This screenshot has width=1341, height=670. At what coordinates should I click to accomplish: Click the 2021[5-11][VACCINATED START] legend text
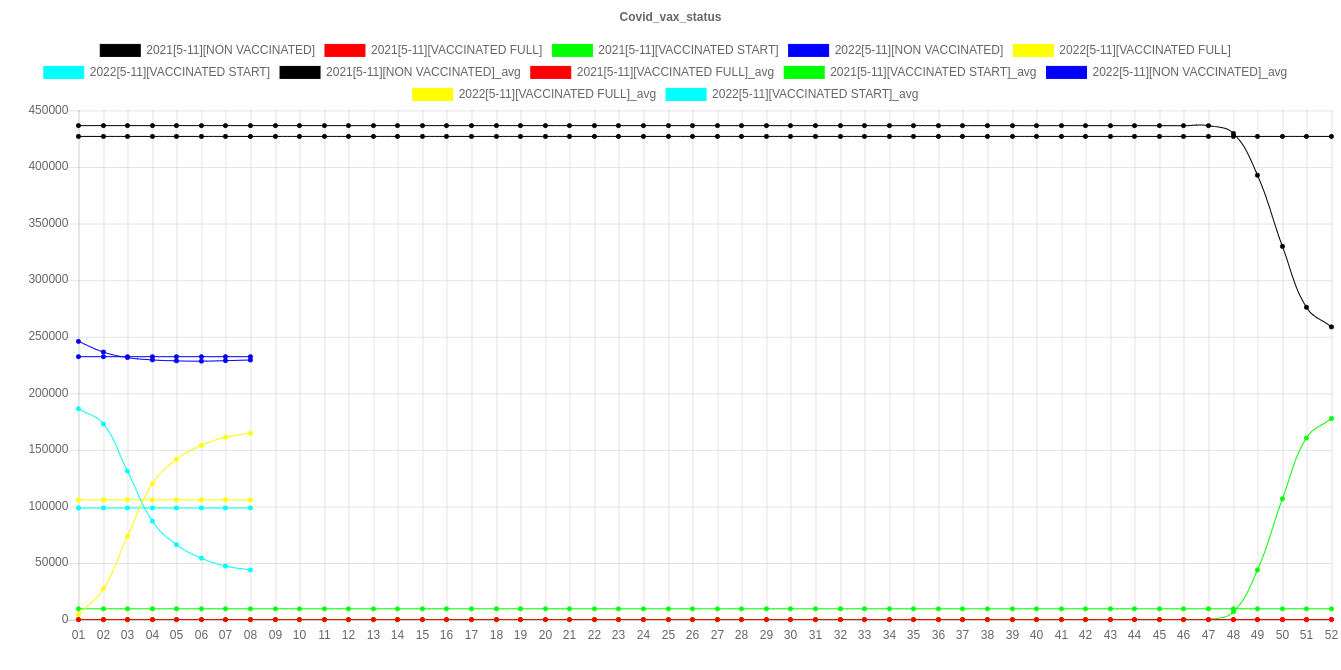687,50
